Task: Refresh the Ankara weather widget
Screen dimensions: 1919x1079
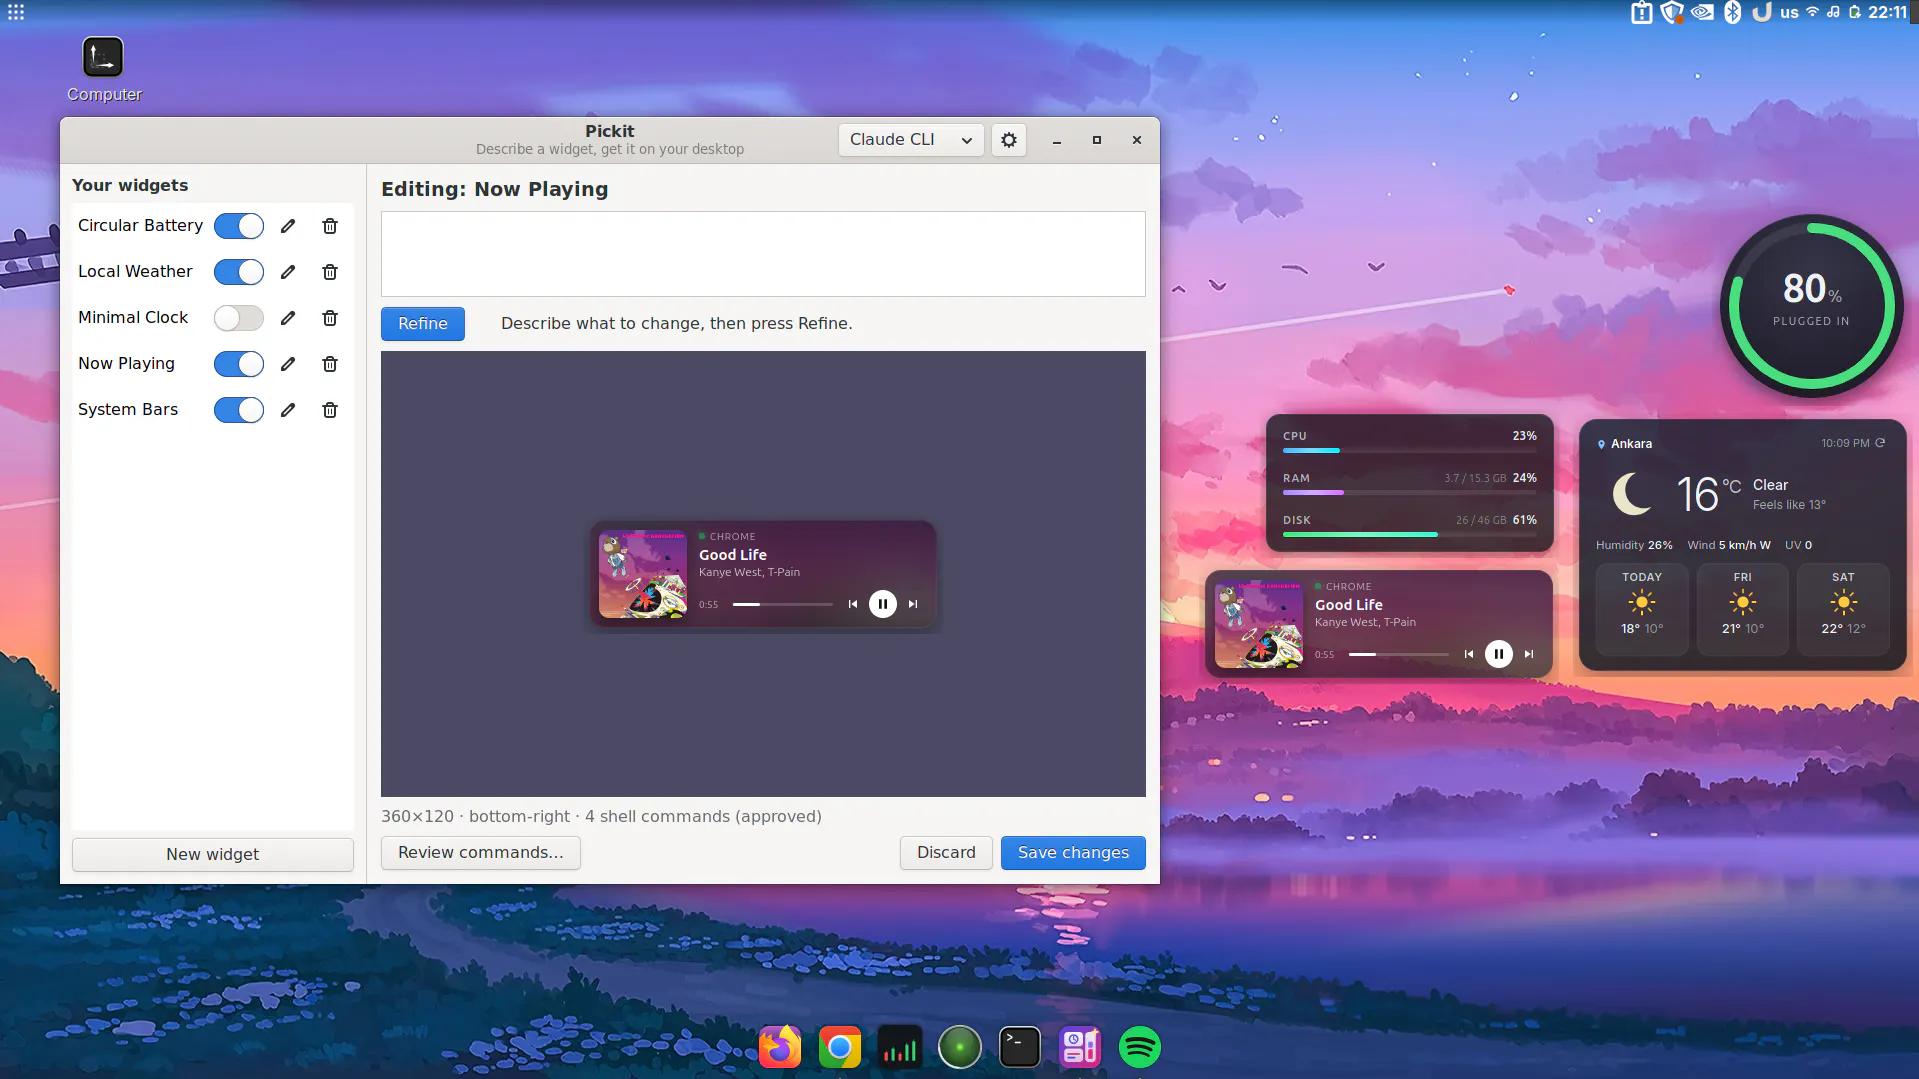Action: [1880, 443]
